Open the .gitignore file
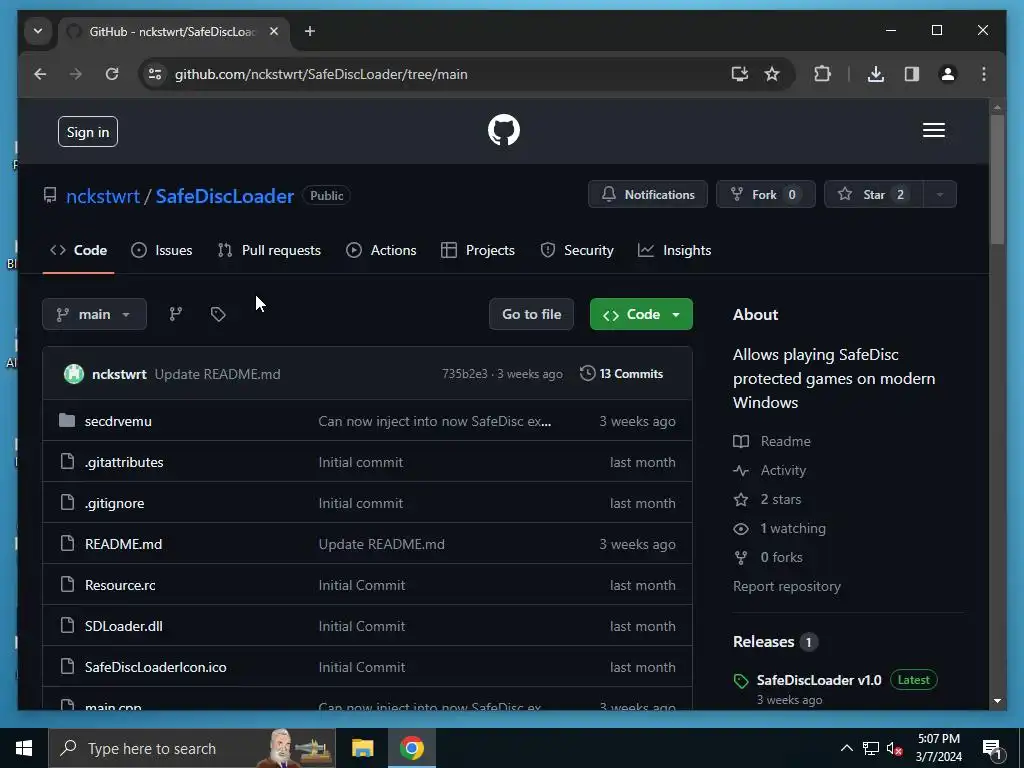This screenshot has width=1024, height=768. [114, 504]
